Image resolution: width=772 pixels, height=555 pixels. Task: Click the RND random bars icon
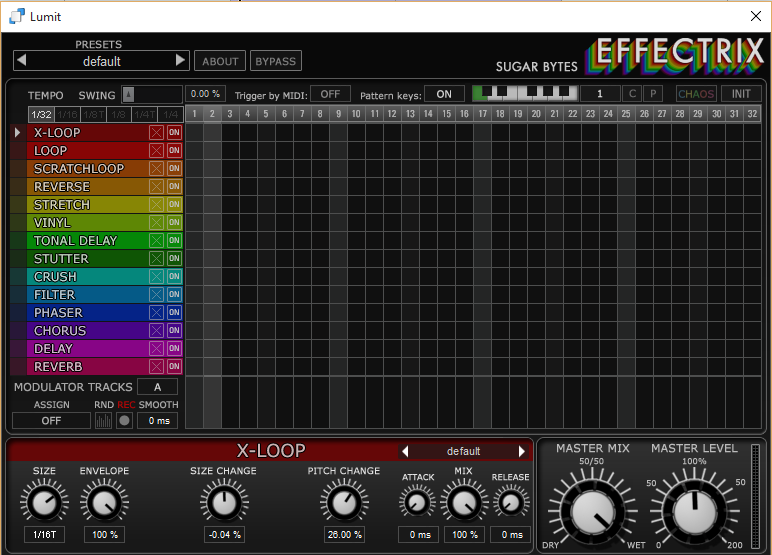click(x=104, y=421)
